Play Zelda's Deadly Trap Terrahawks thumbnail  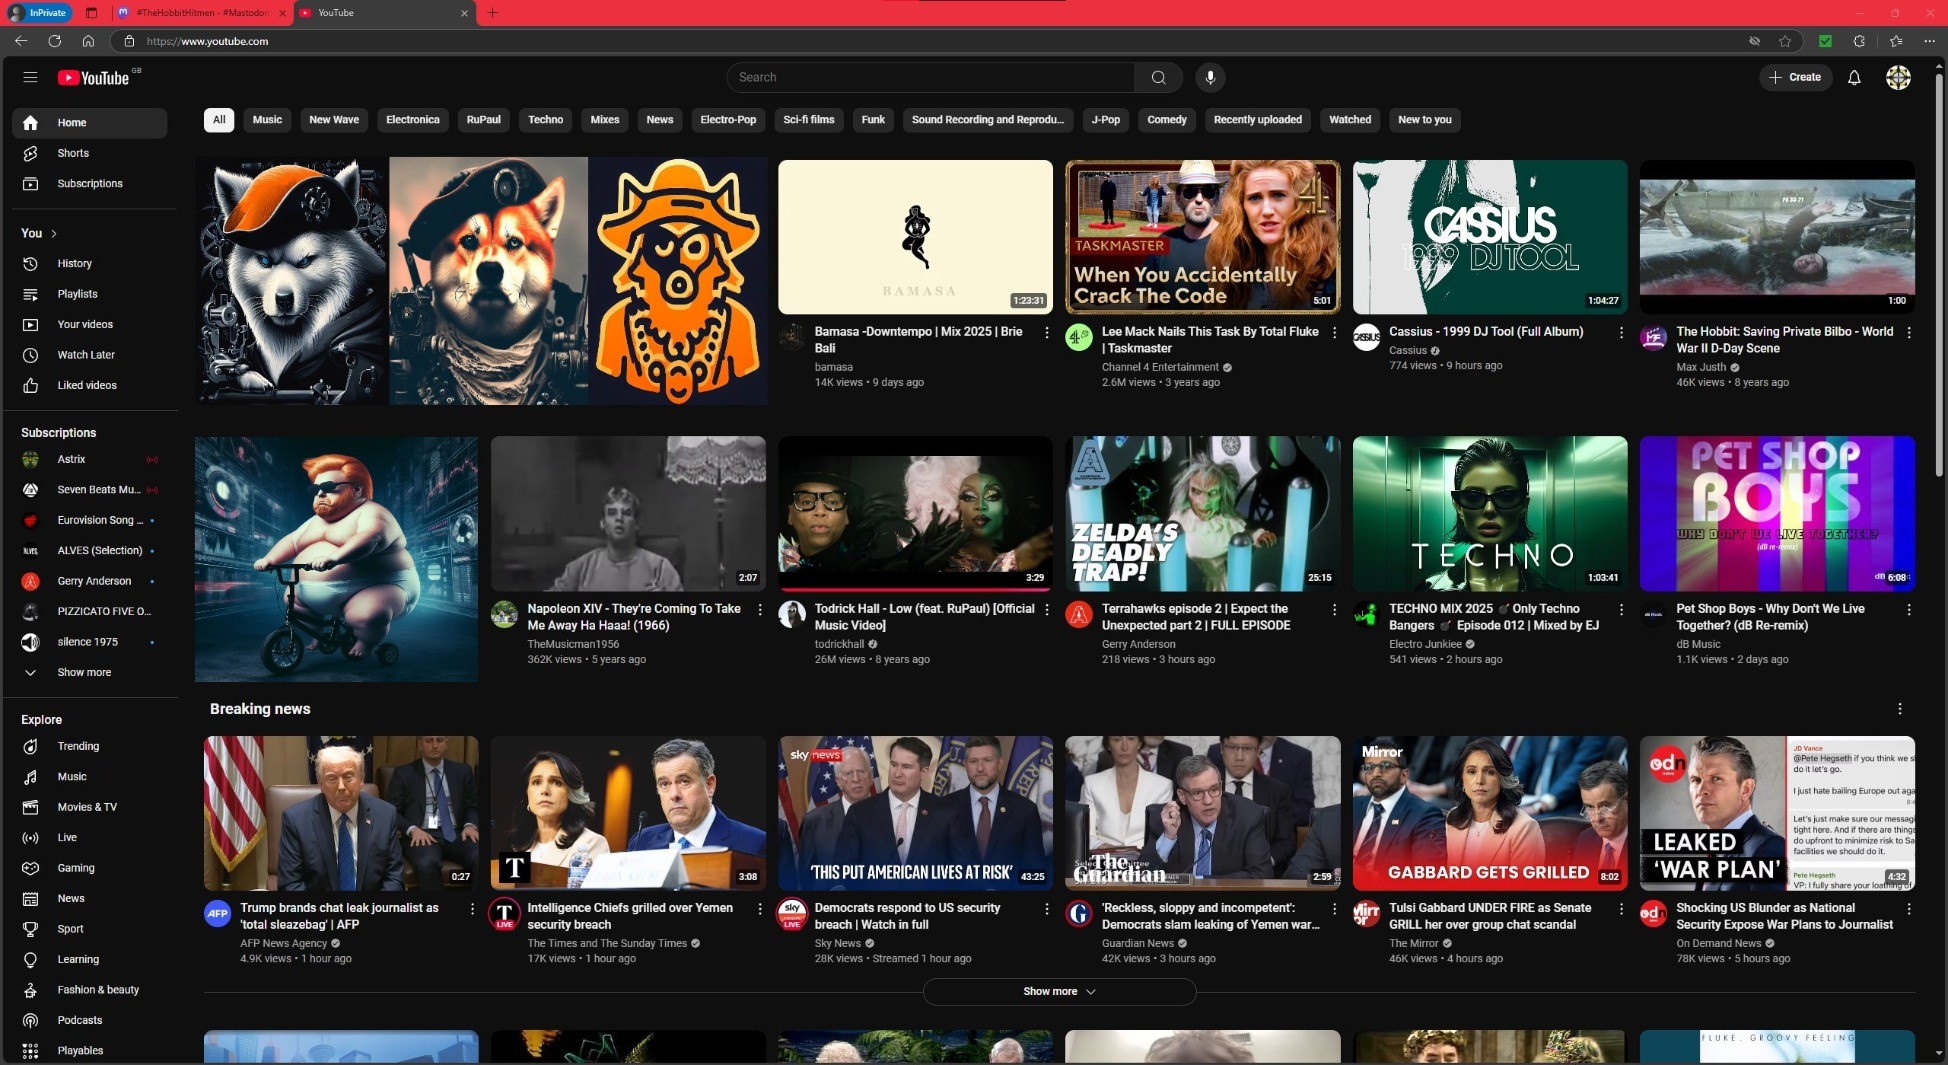coord(1203,513)
